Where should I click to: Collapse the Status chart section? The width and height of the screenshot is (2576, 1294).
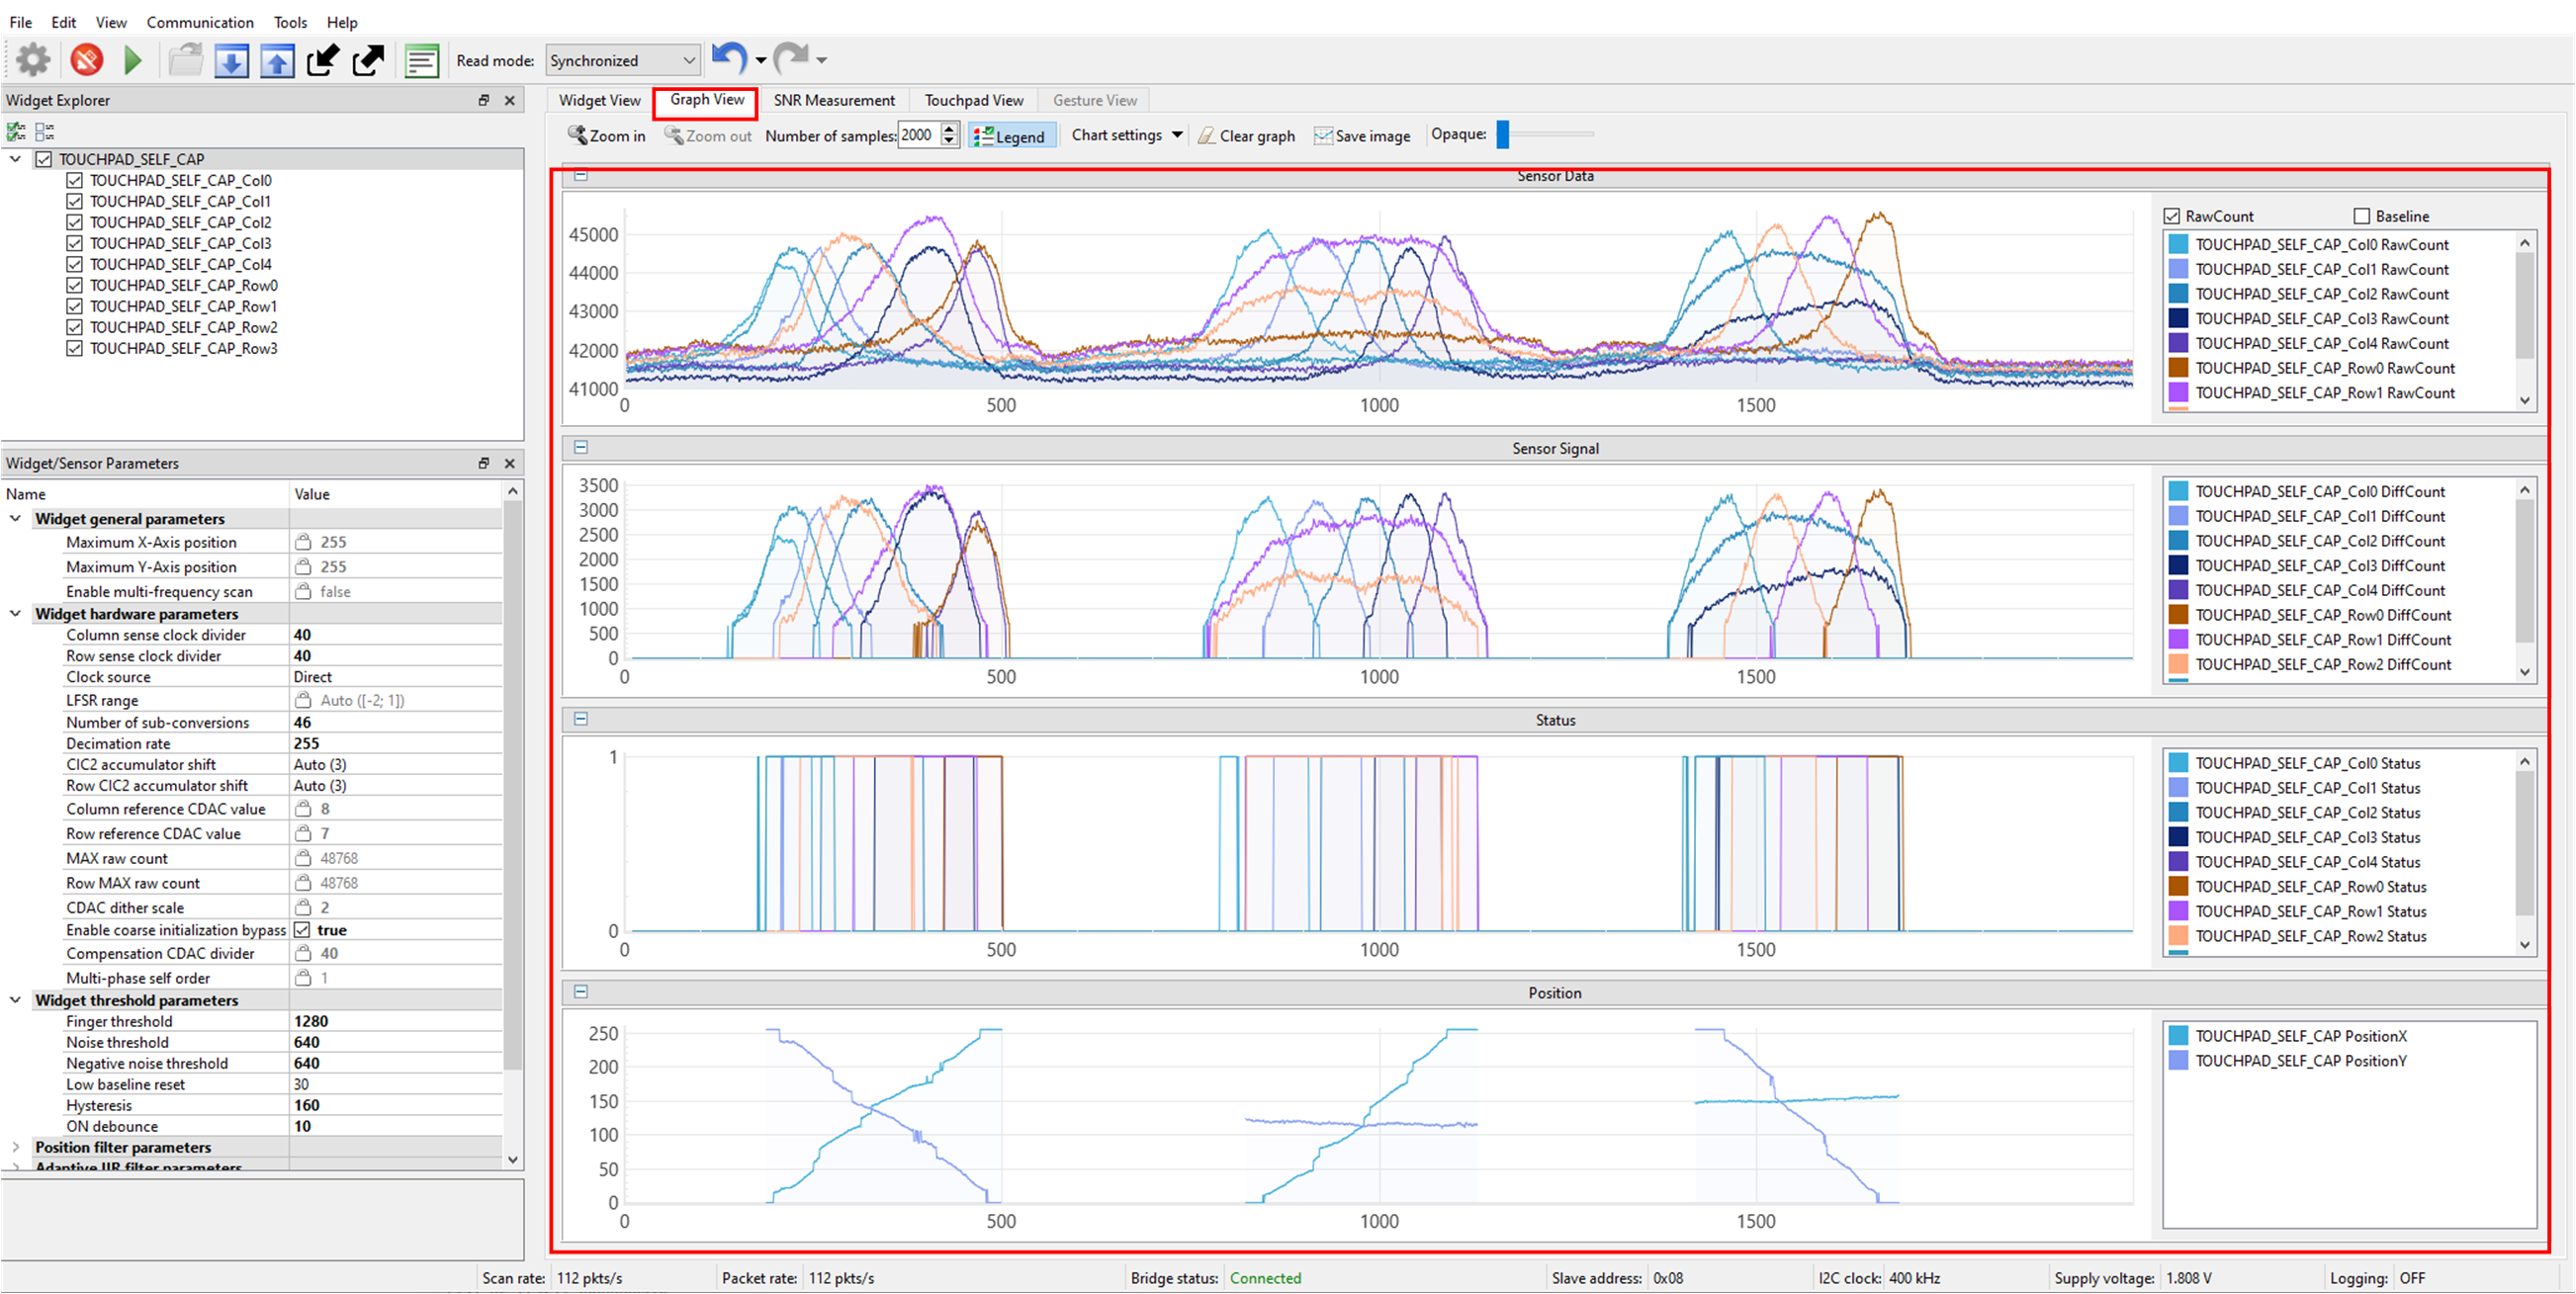coord(581,719)
